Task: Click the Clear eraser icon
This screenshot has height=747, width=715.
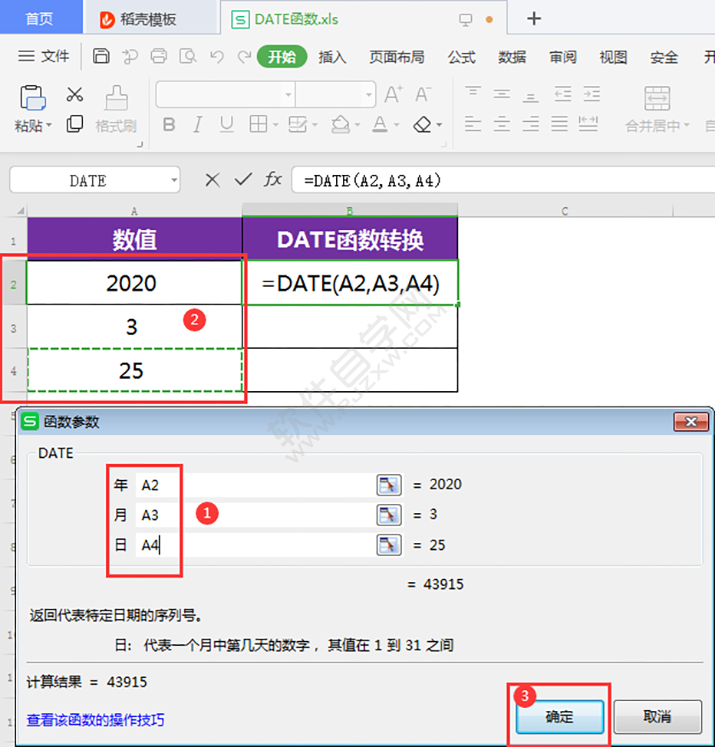Action: click(x=423, y=125)
